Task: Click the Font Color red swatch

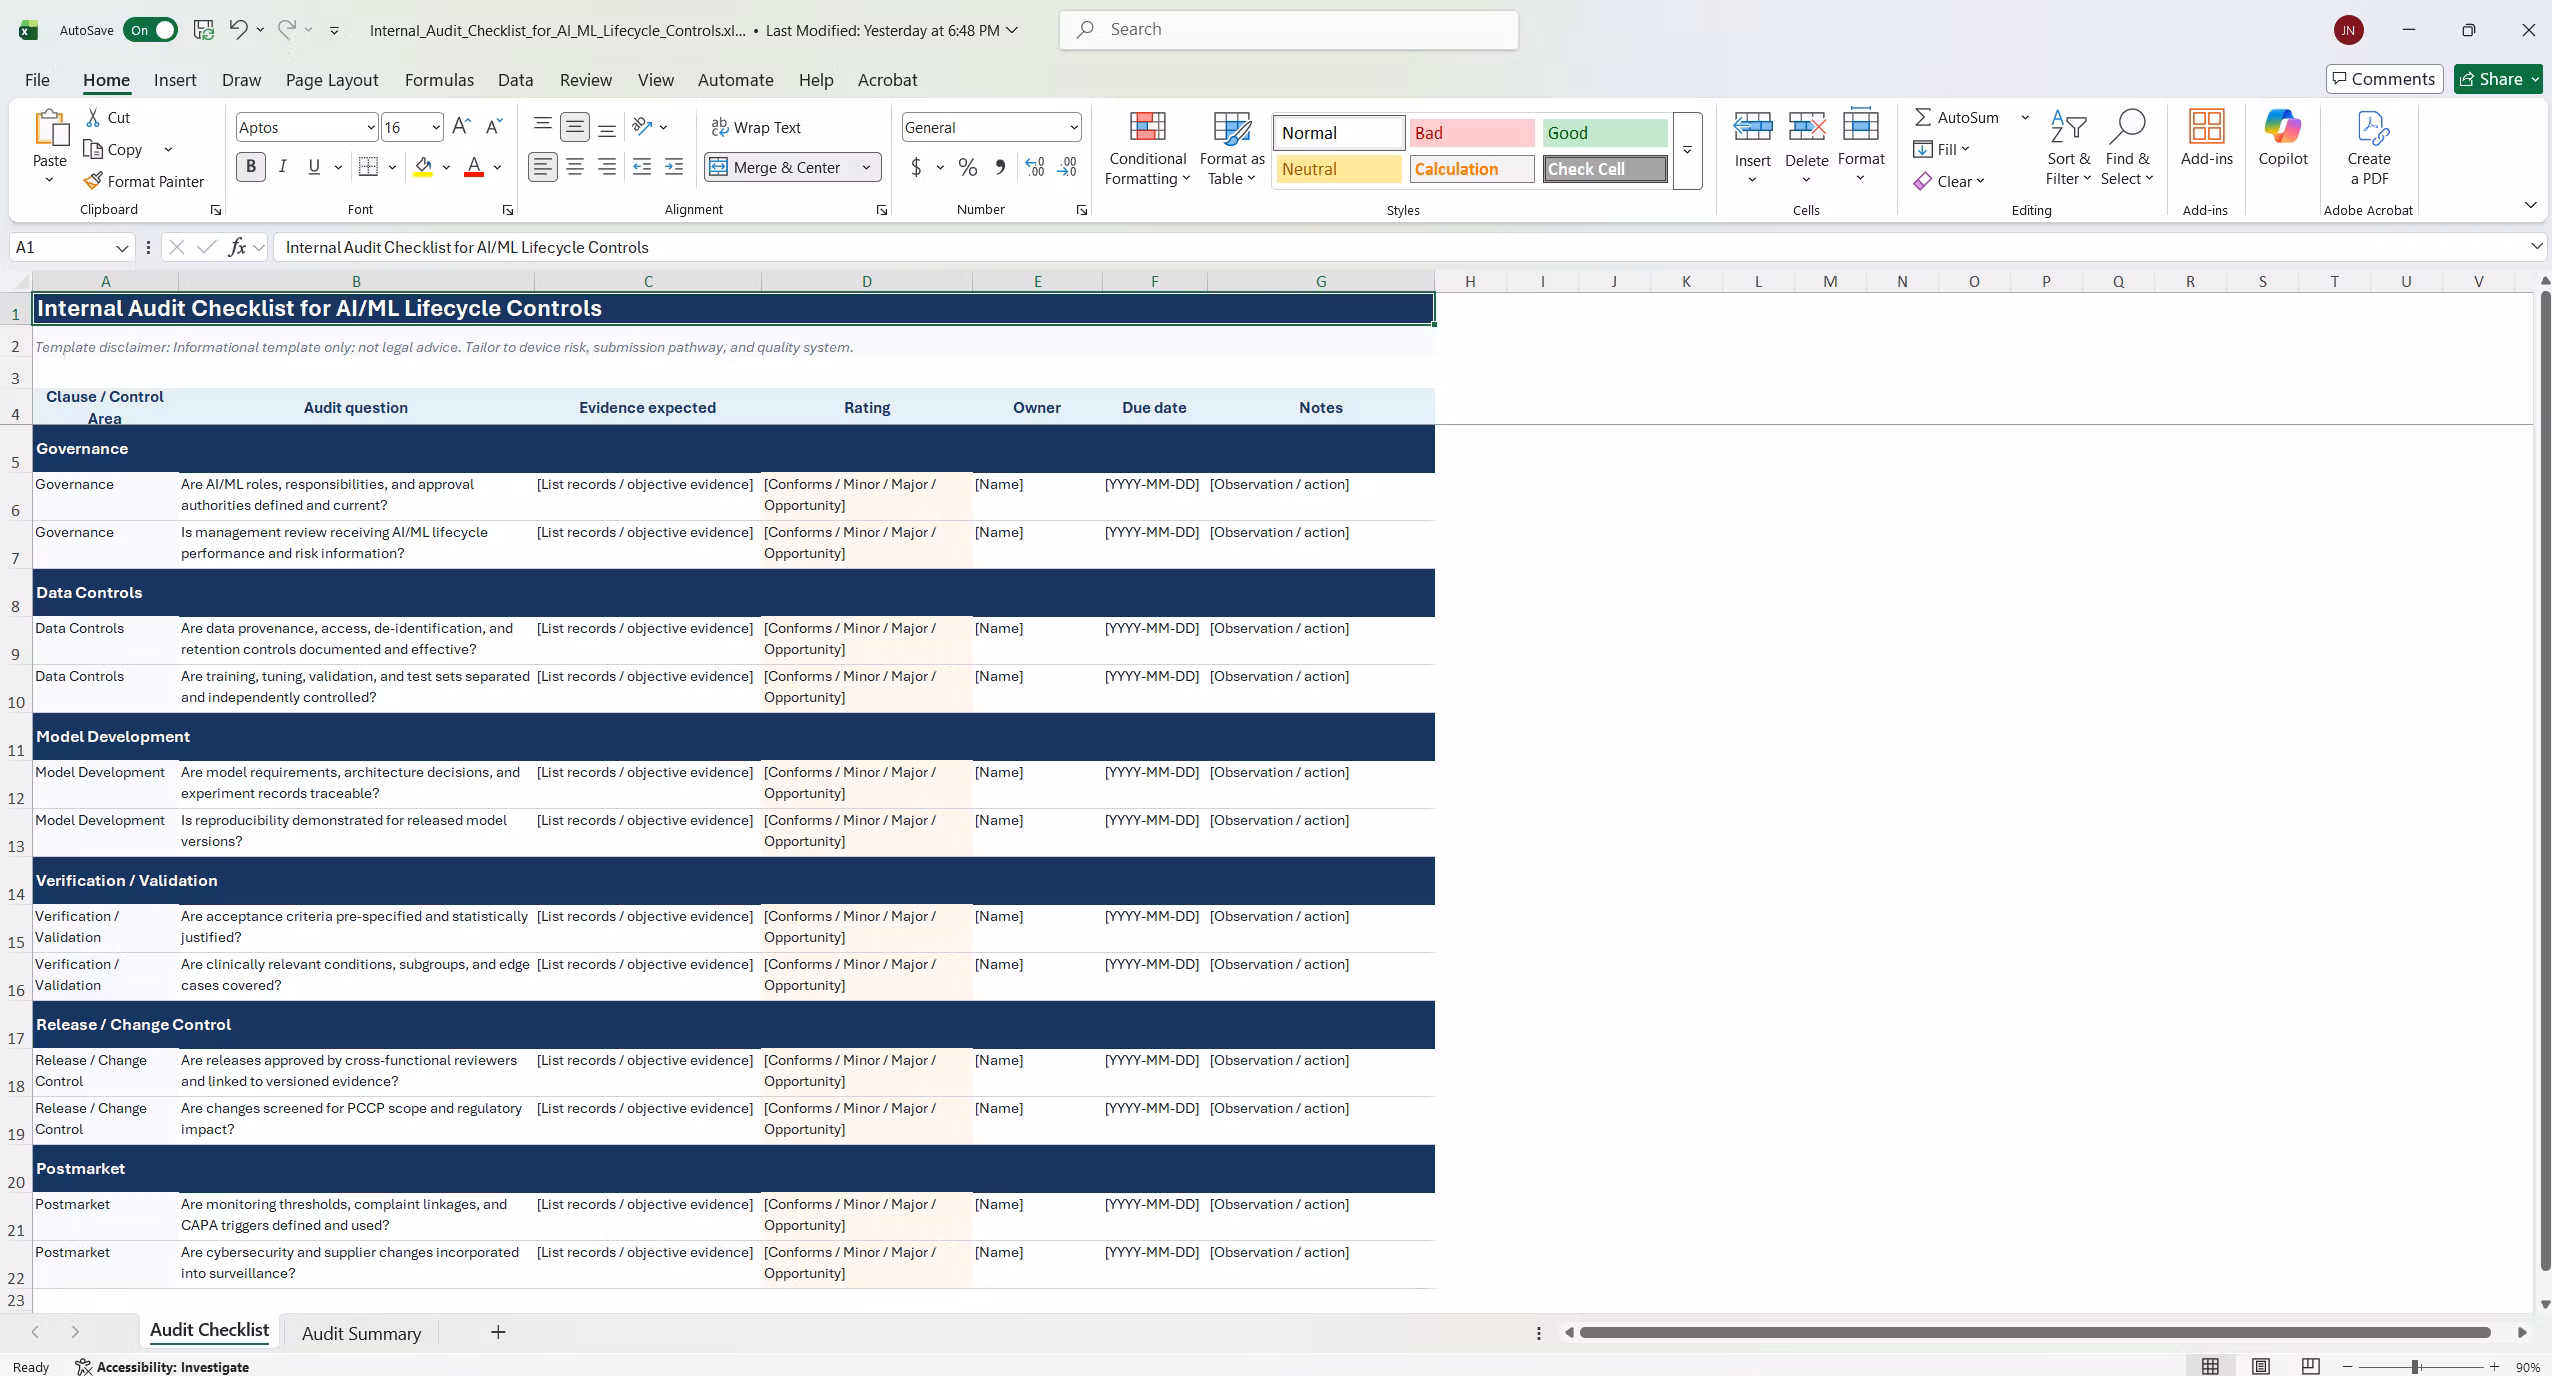Action: [x=474, y=167]
